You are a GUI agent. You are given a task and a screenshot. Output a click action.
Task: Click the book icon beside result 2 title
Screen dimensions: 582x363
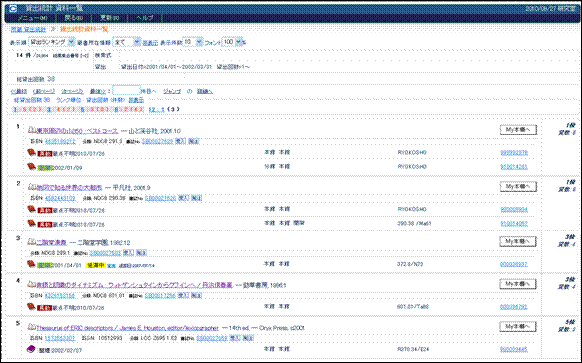(x=32, y=187)
